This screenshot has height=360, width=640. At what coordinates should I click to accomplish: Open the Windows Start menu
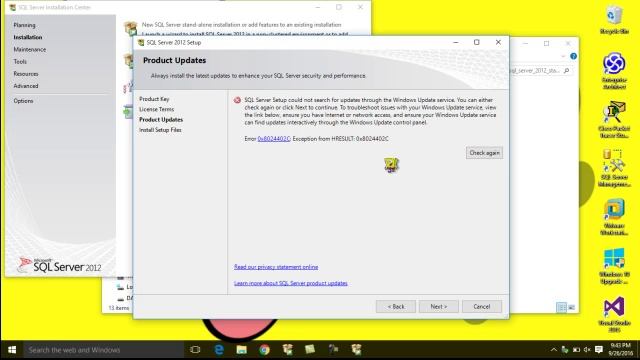[x=12, y=350]
